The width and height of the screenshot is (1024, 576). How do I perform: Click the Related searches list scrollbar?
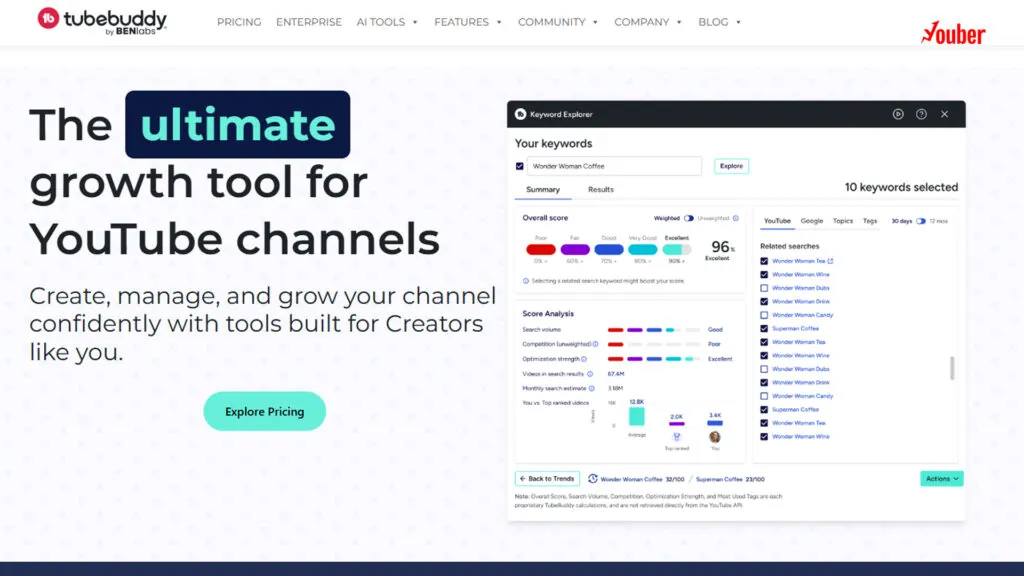(x=952, y=368)
